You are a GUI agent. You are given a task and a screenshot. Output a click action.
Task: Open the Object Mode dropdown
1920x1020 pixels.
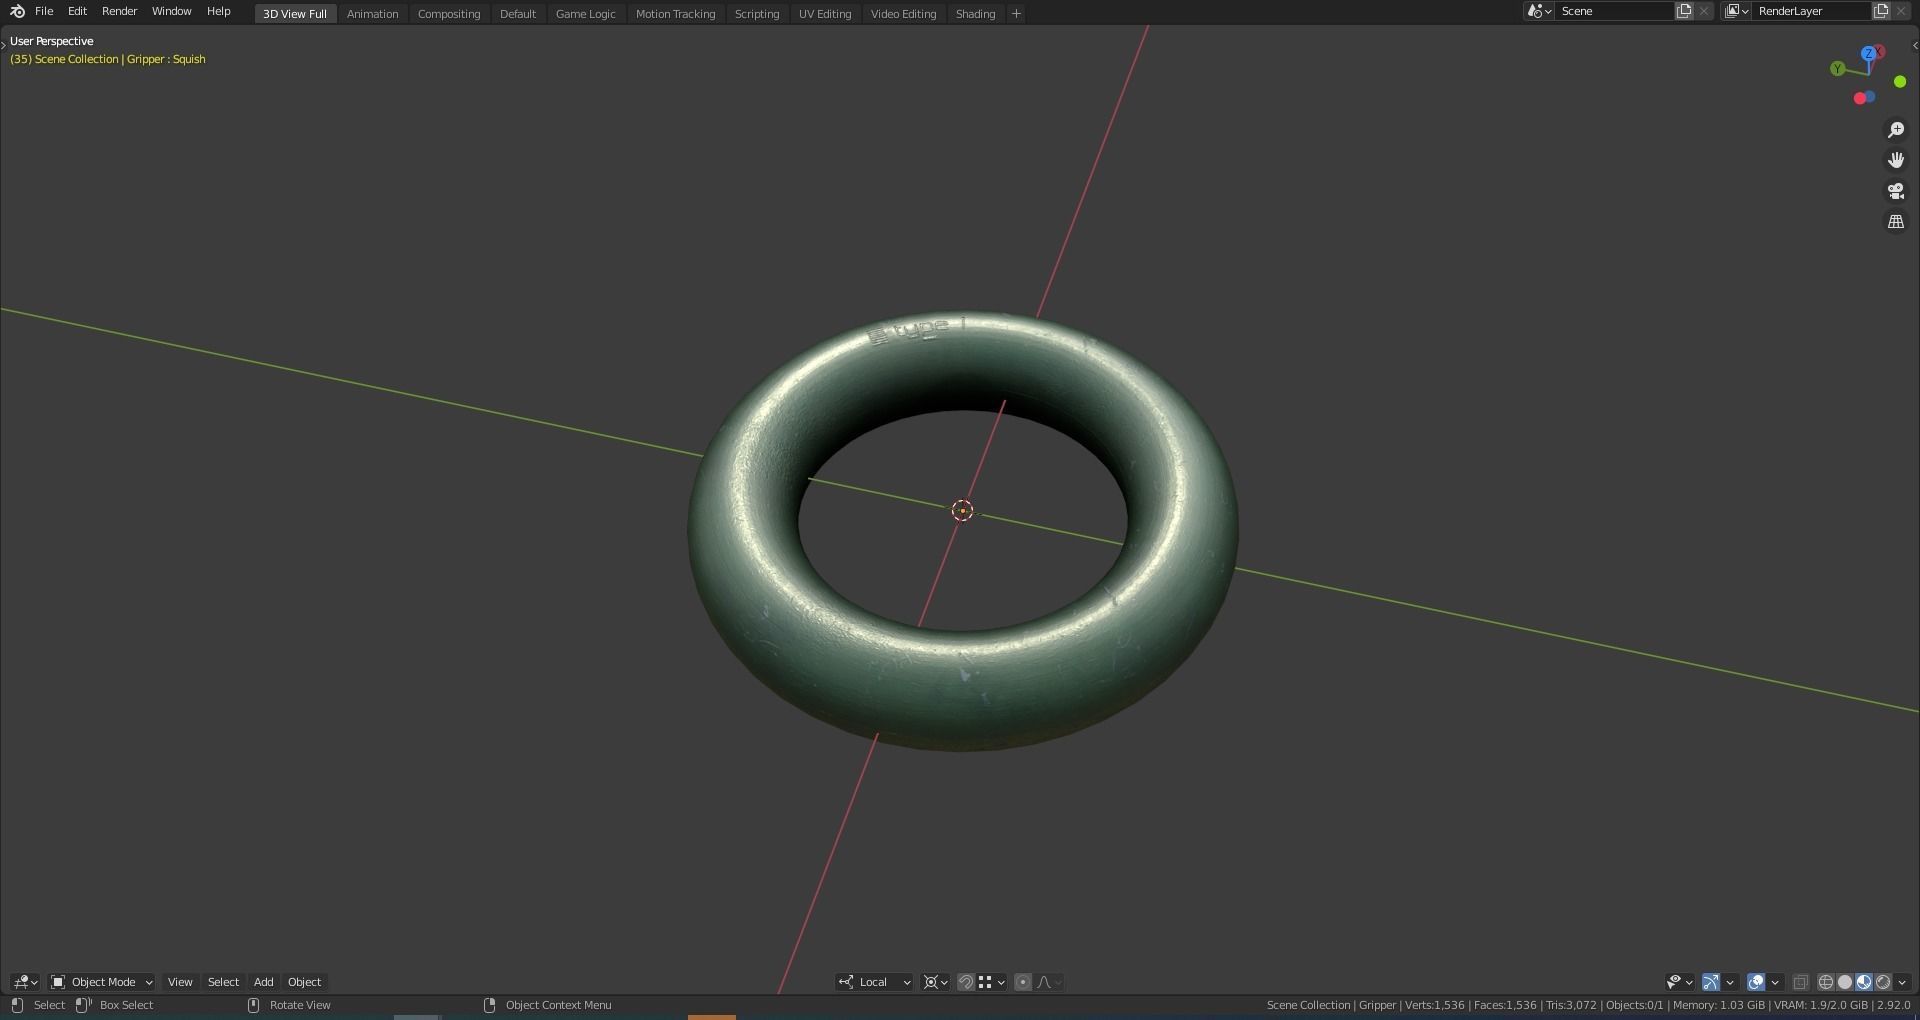[101, 982]
